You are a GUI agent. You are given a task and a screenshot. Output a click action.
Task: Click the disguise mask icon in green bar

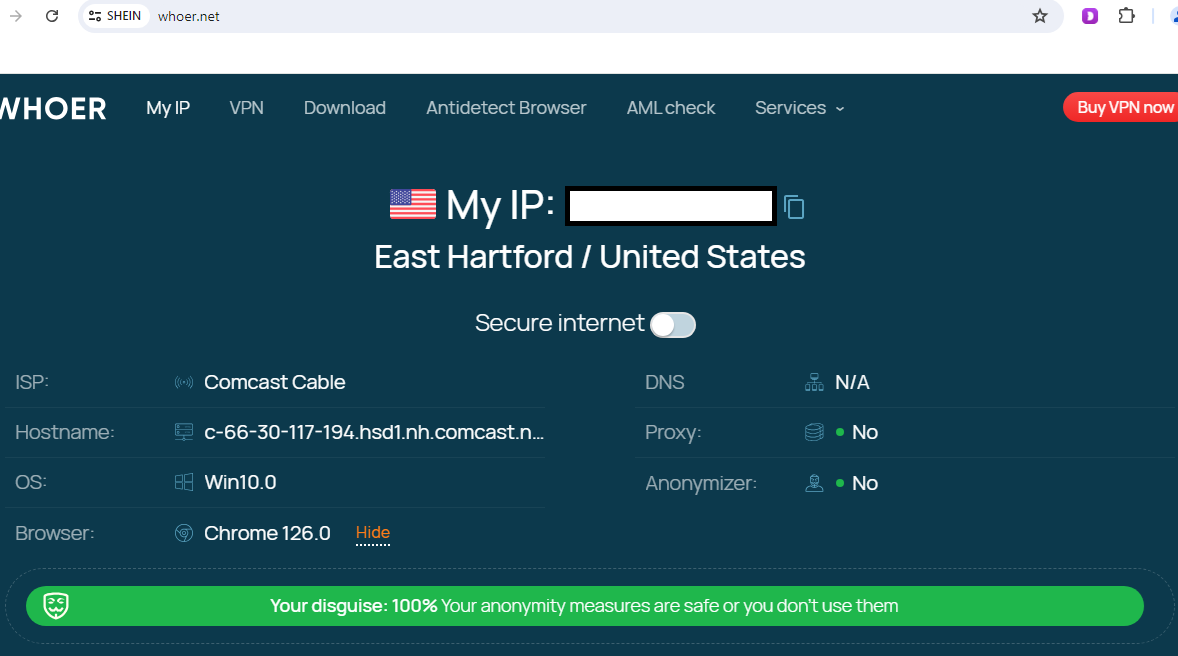57,606
